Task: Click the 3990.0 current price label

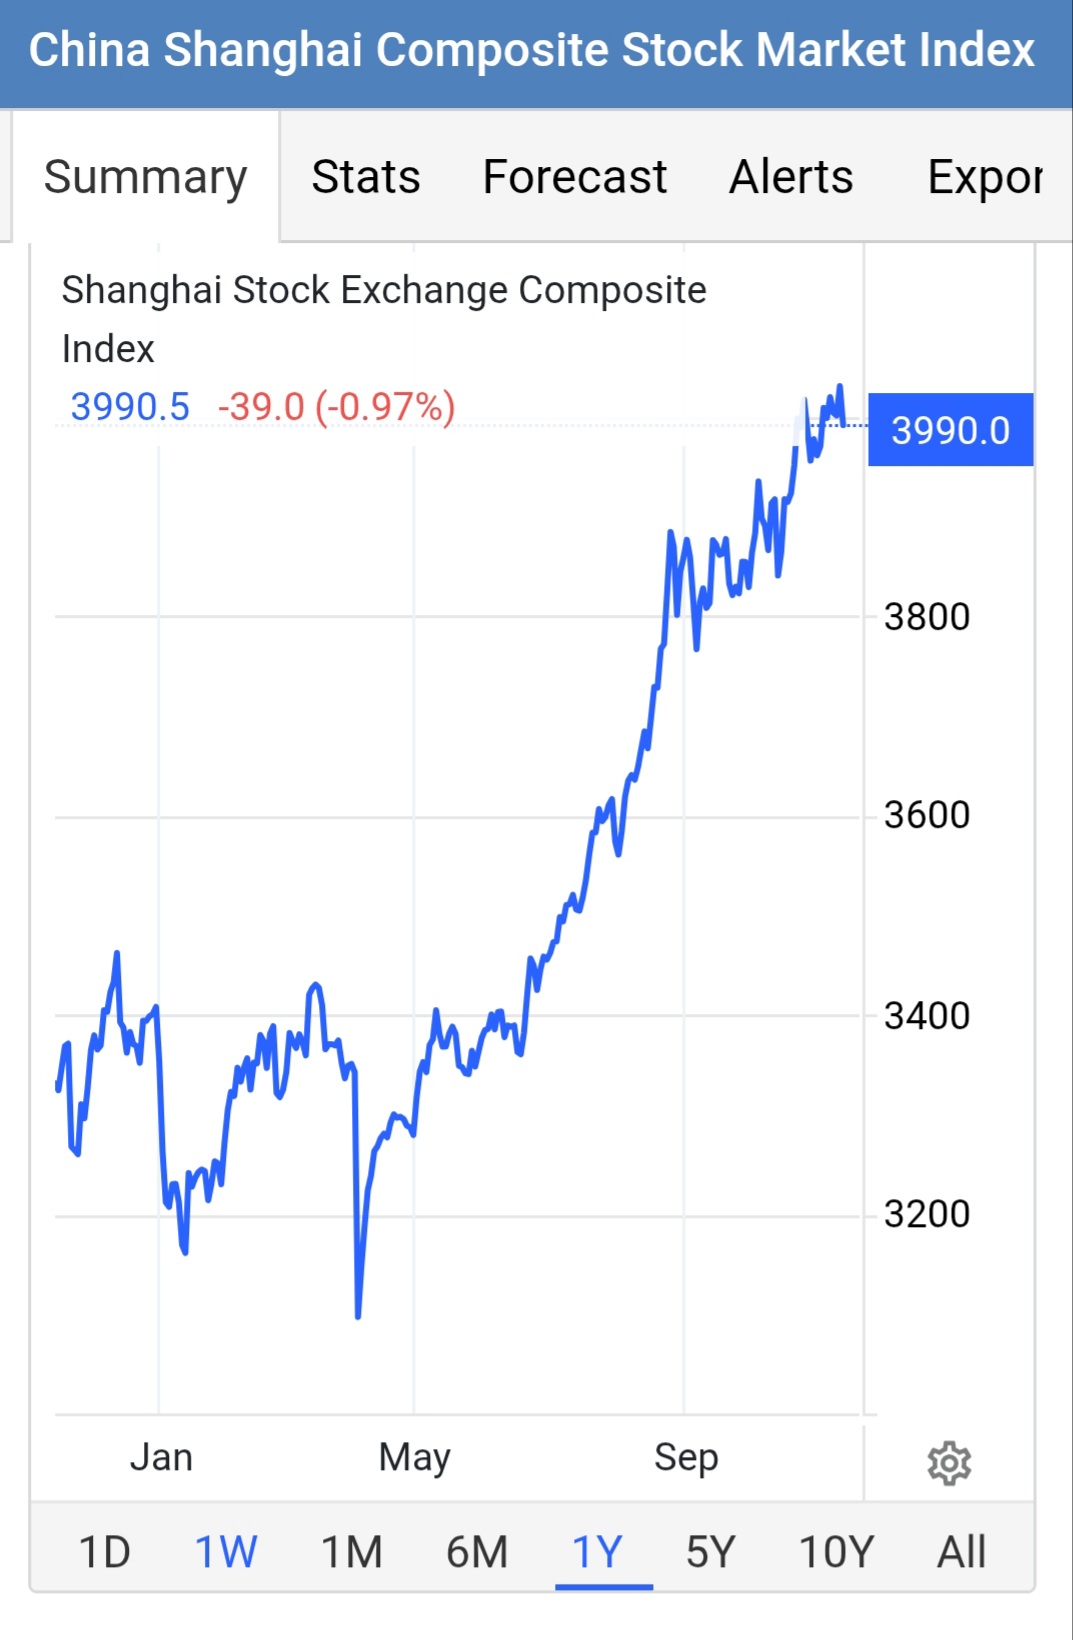Action: tap(950, 430)
